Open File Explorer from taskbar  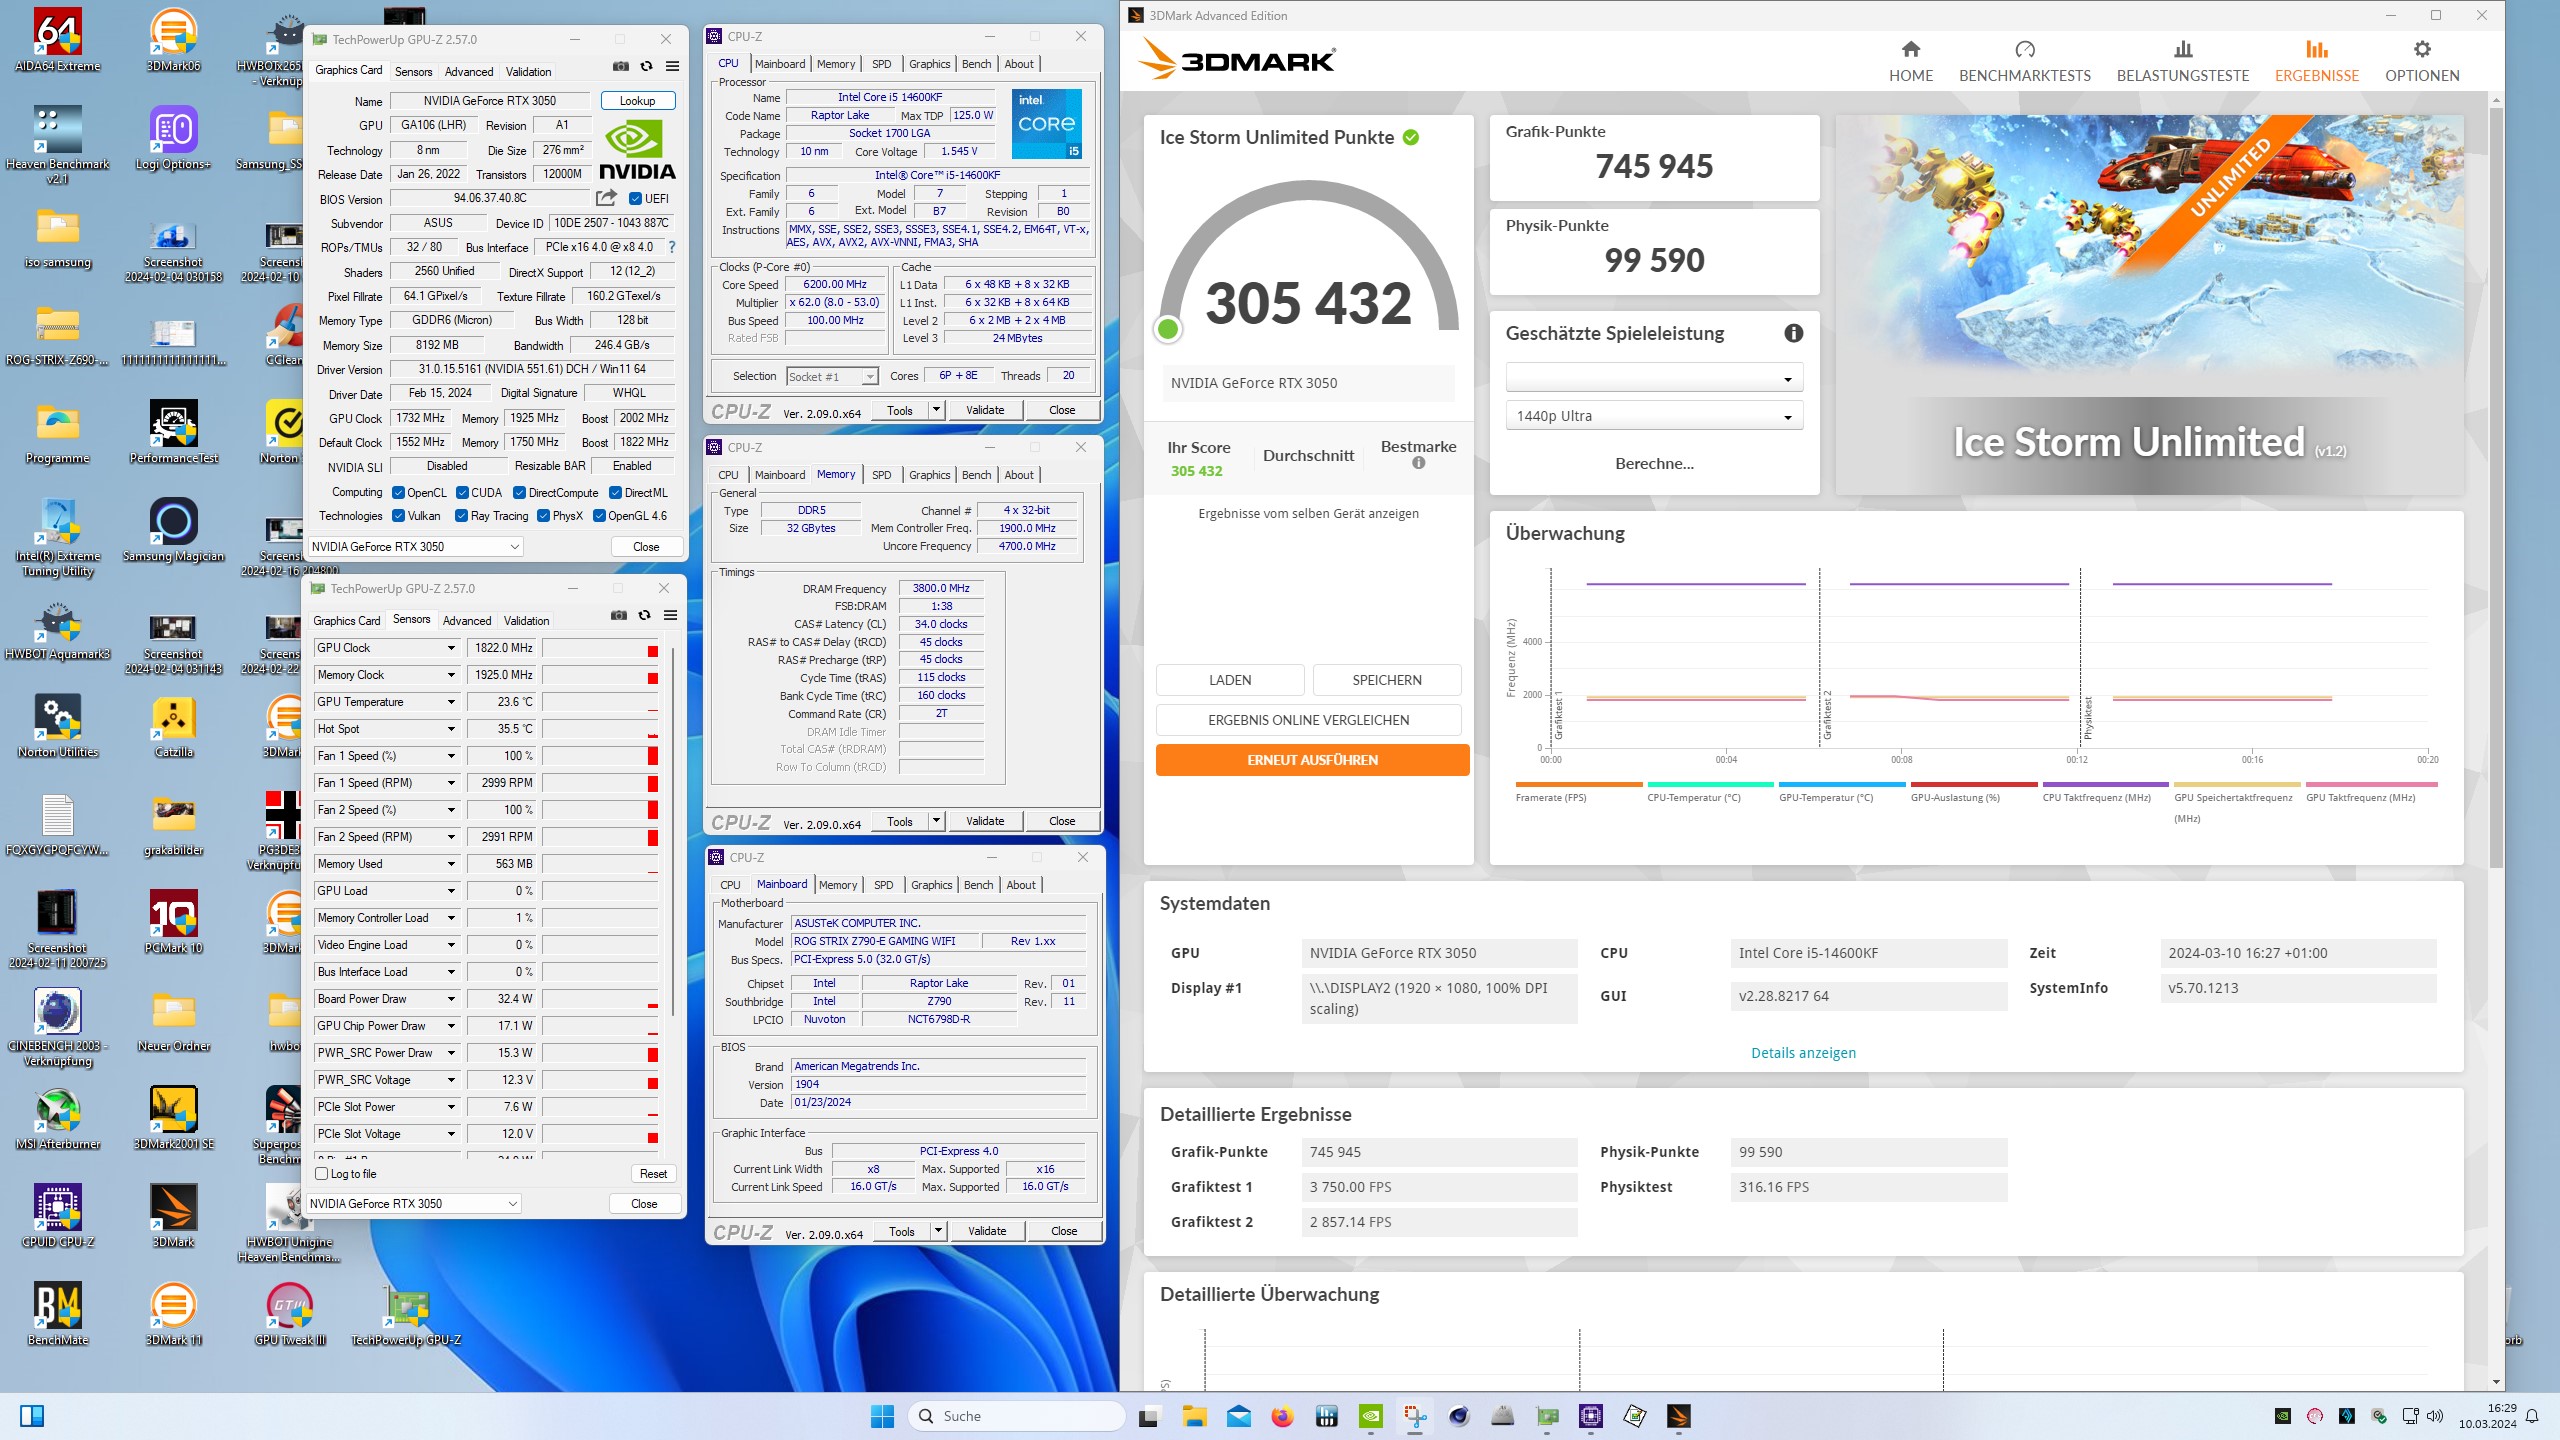click(x=1194, y=1416)
